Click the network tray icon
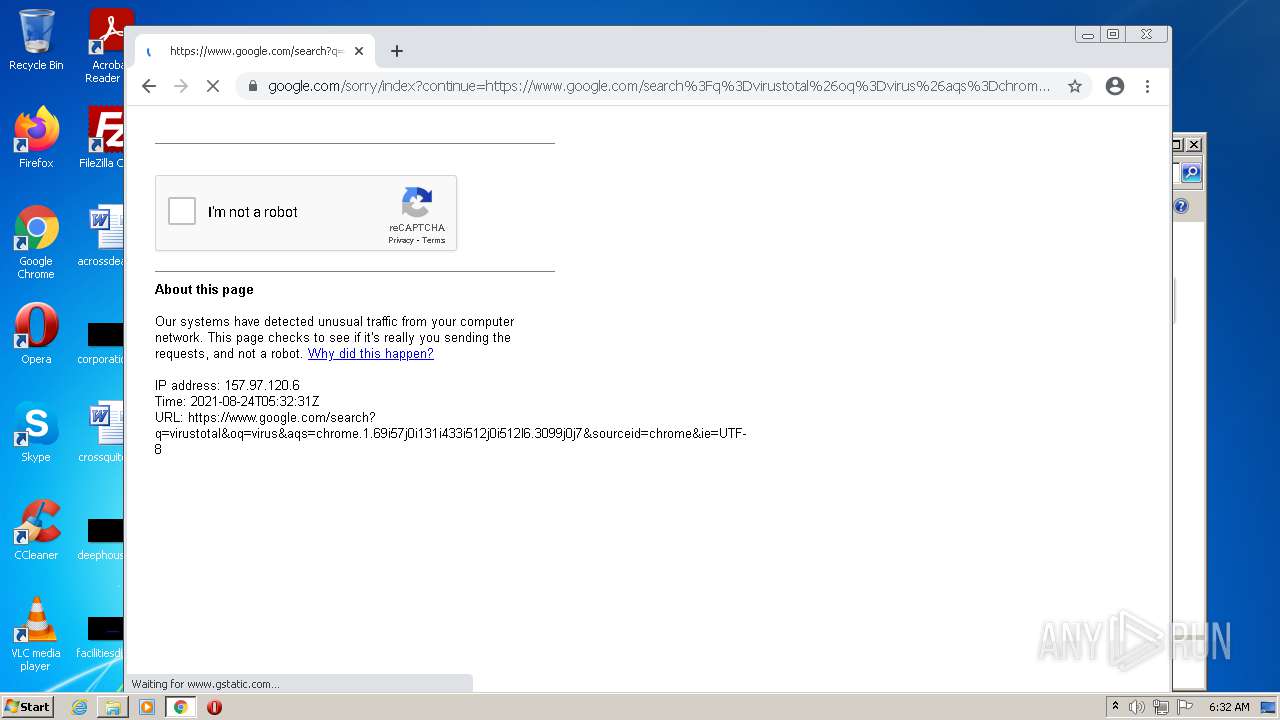Image resolution: width=1280 pixels, height=720 pixels. pyautogui.click(x=1160, y=707)
